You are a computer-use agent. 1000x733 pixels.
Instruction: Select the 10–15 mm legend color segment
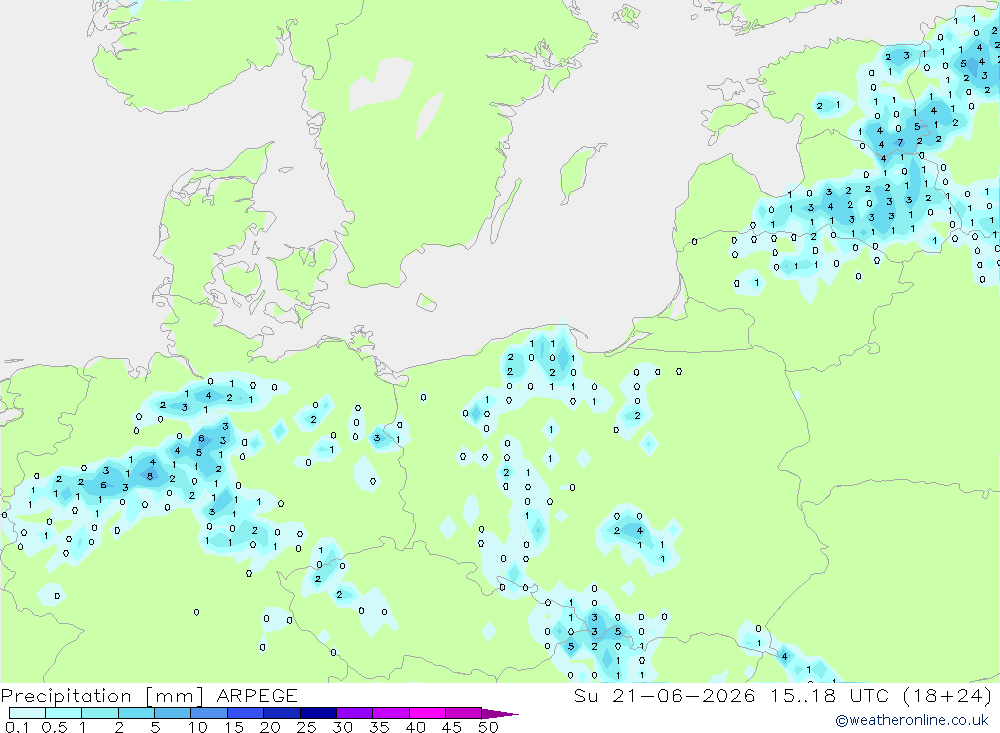pyautogui.click(x=209, y=713)
